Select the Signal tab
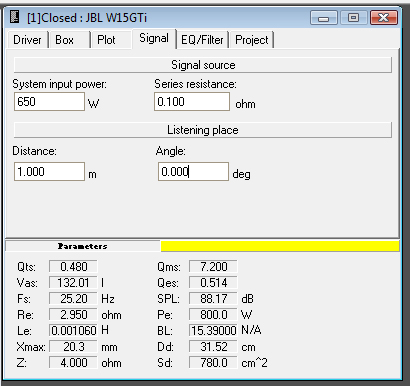The width and height of the screenshot is (410, 386). tap(154, 38)
